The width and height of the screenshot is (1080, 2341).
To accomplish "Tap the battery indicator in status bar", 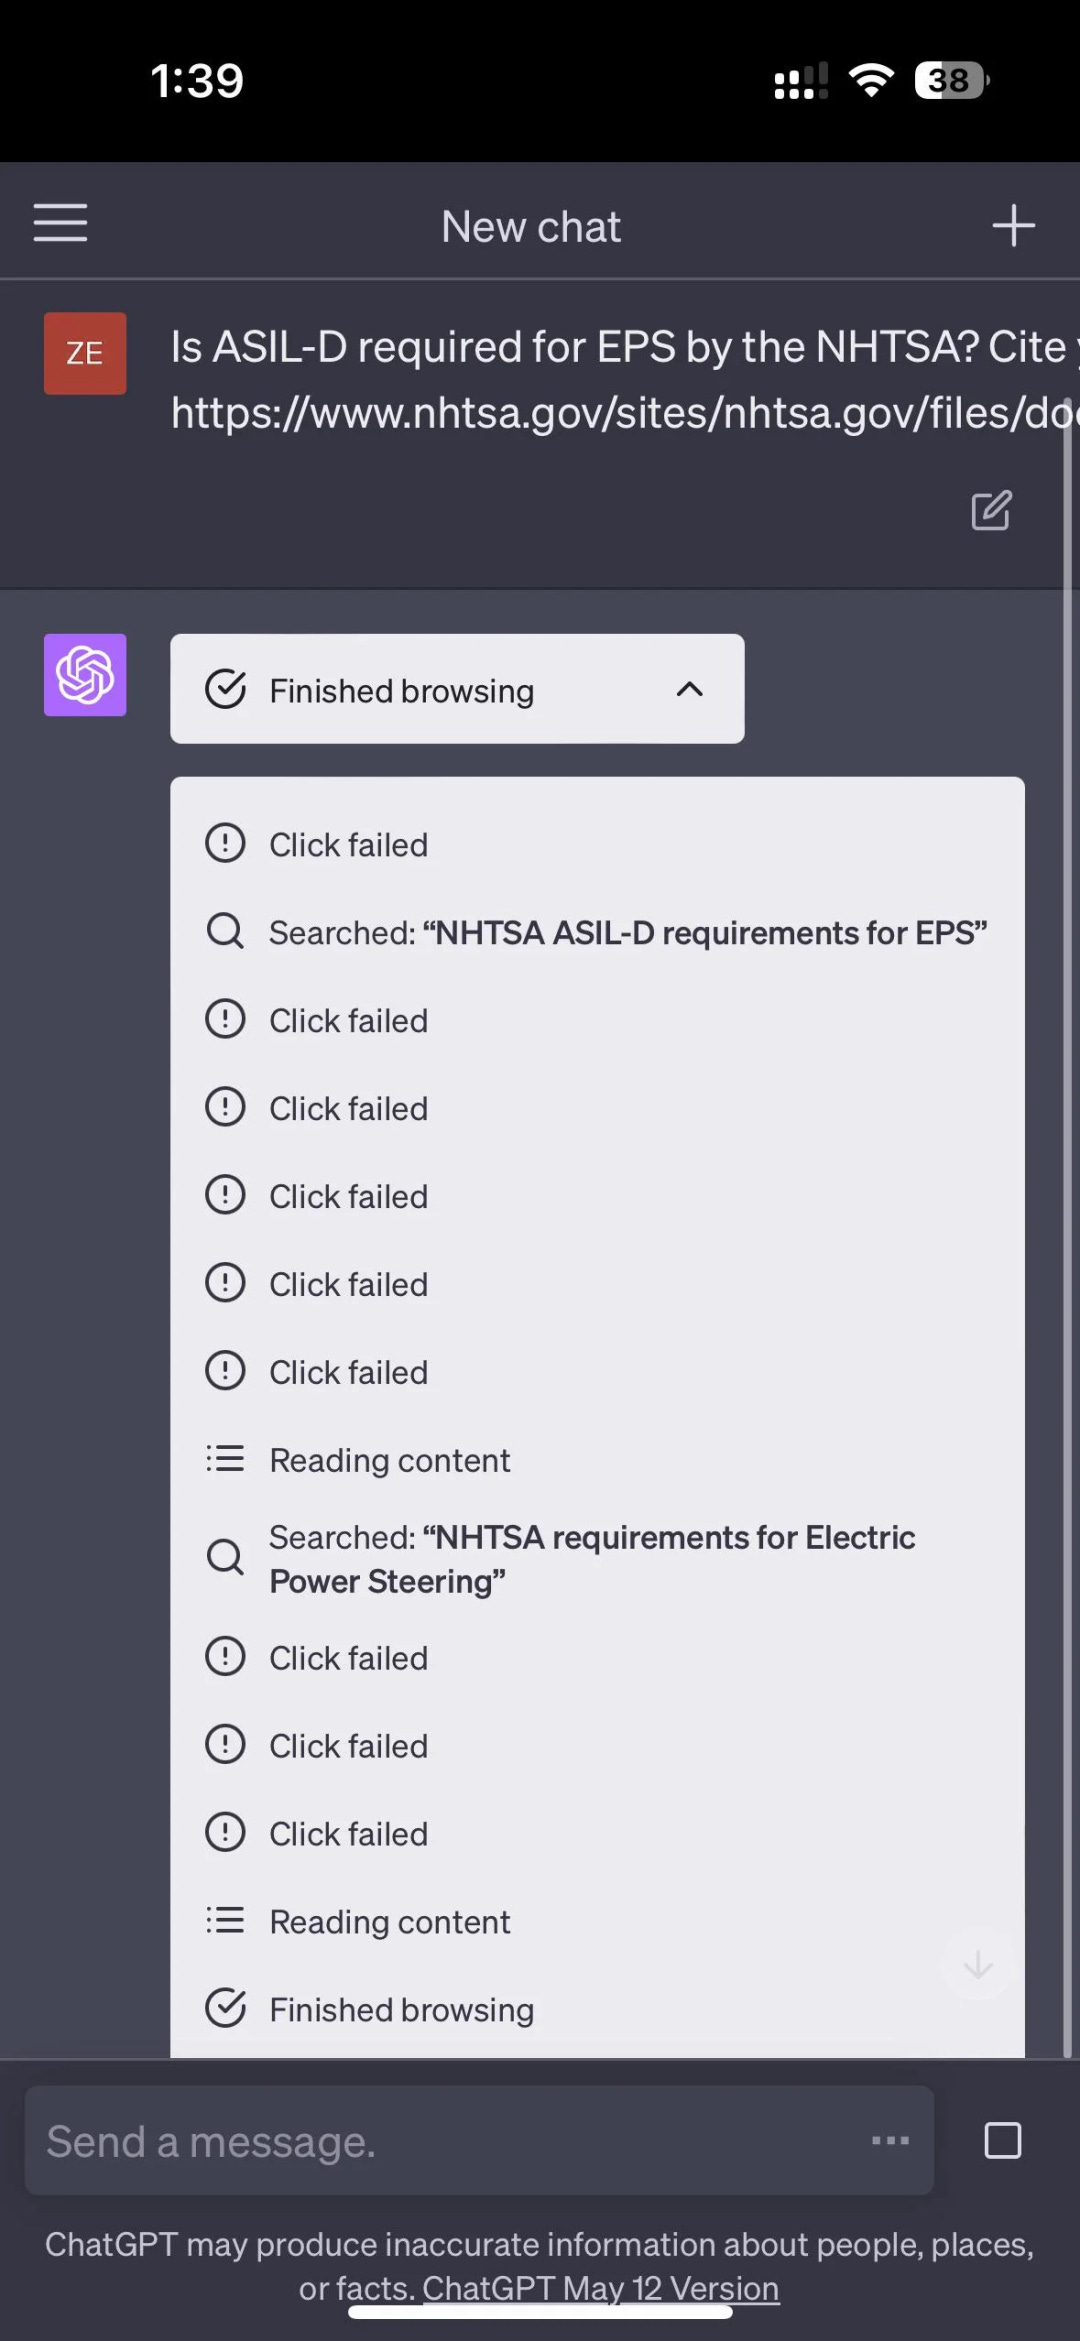I will 951,80.
